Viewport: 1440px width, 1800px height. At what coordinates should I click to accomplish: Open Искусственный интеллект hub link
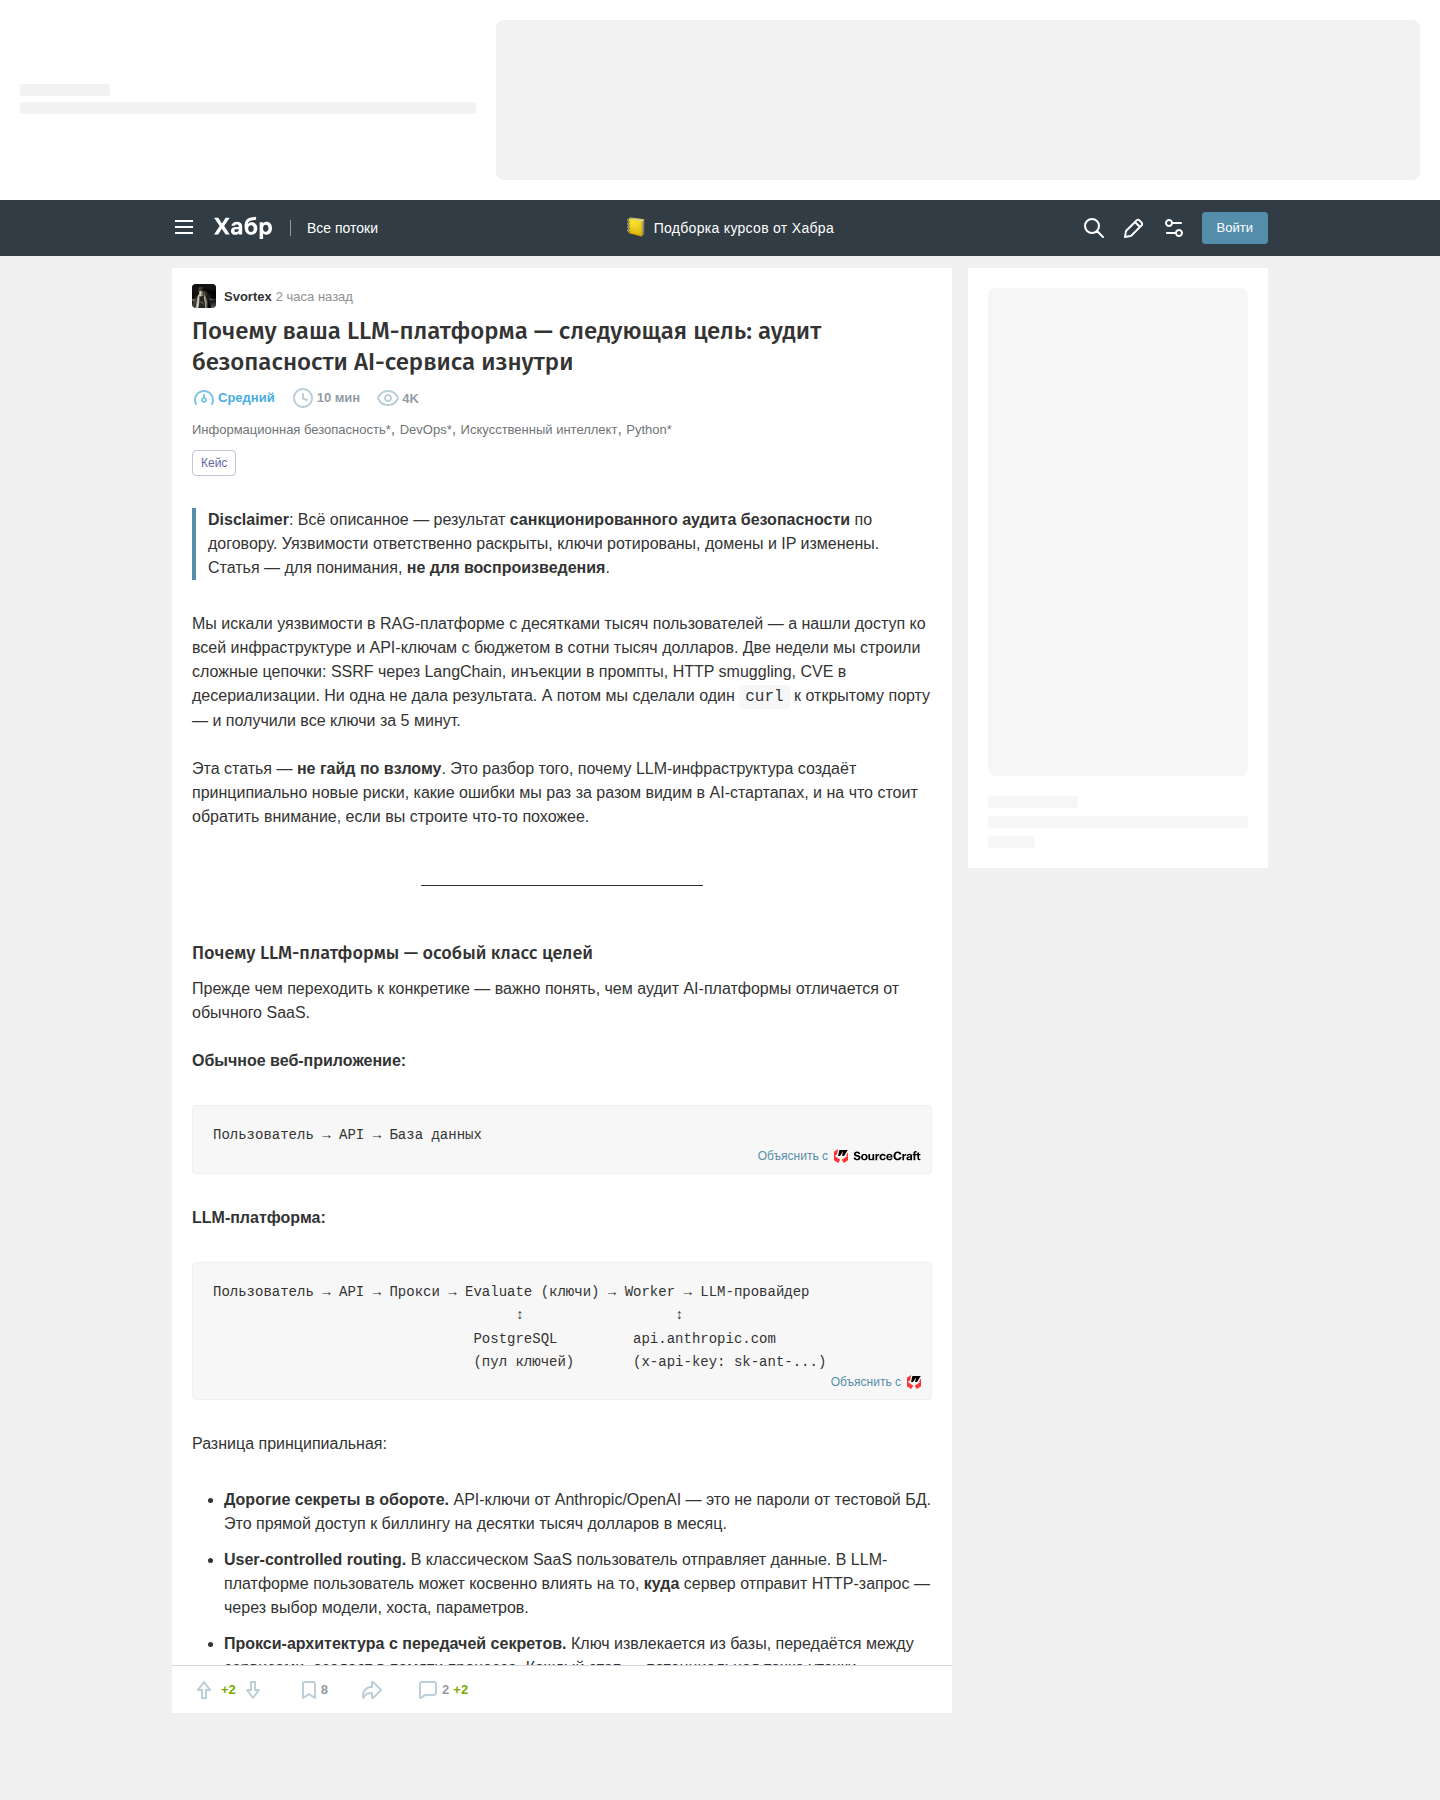(x=539, y=430)
